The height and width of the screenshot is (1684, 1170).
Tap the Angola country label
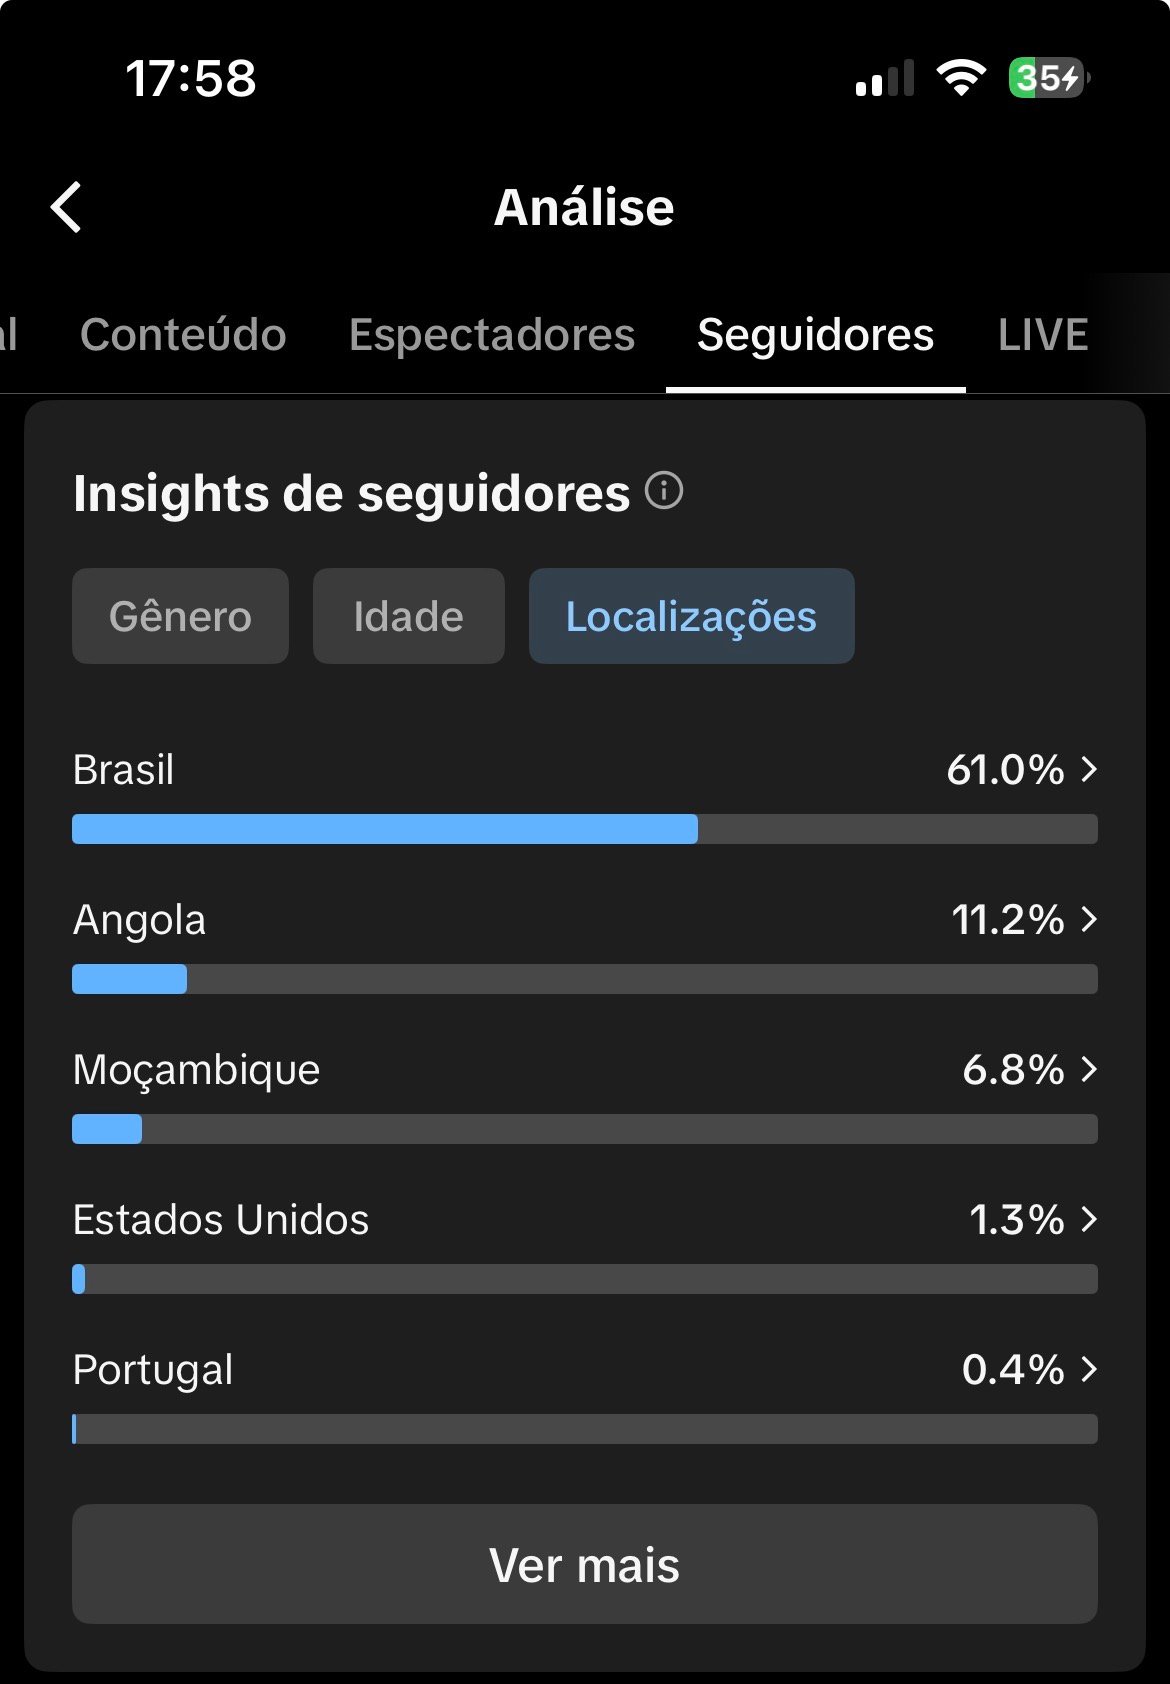(x=139, y=920)
